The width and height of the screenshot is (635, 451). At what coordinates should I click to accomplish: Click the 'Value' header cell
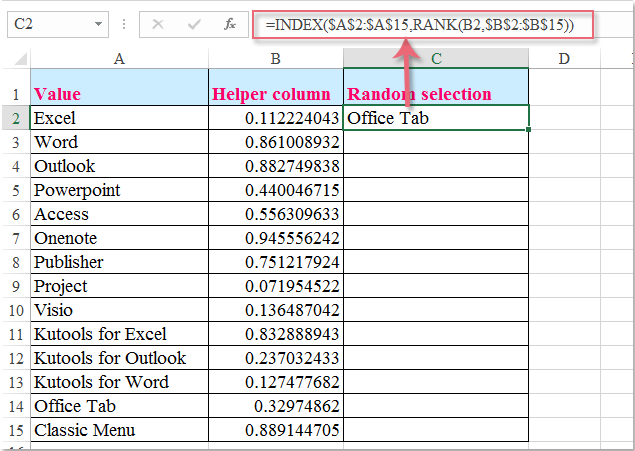pos(119,87)
